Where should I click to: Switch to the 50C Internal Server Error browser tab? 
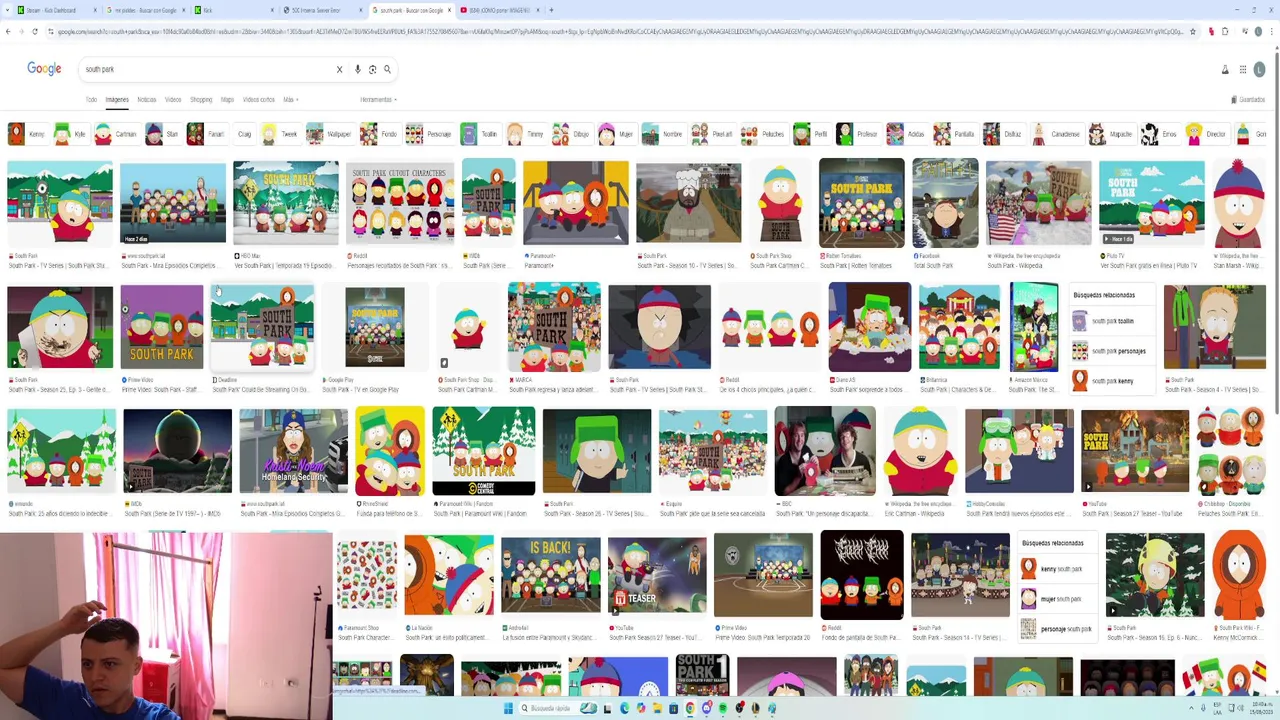322,10
